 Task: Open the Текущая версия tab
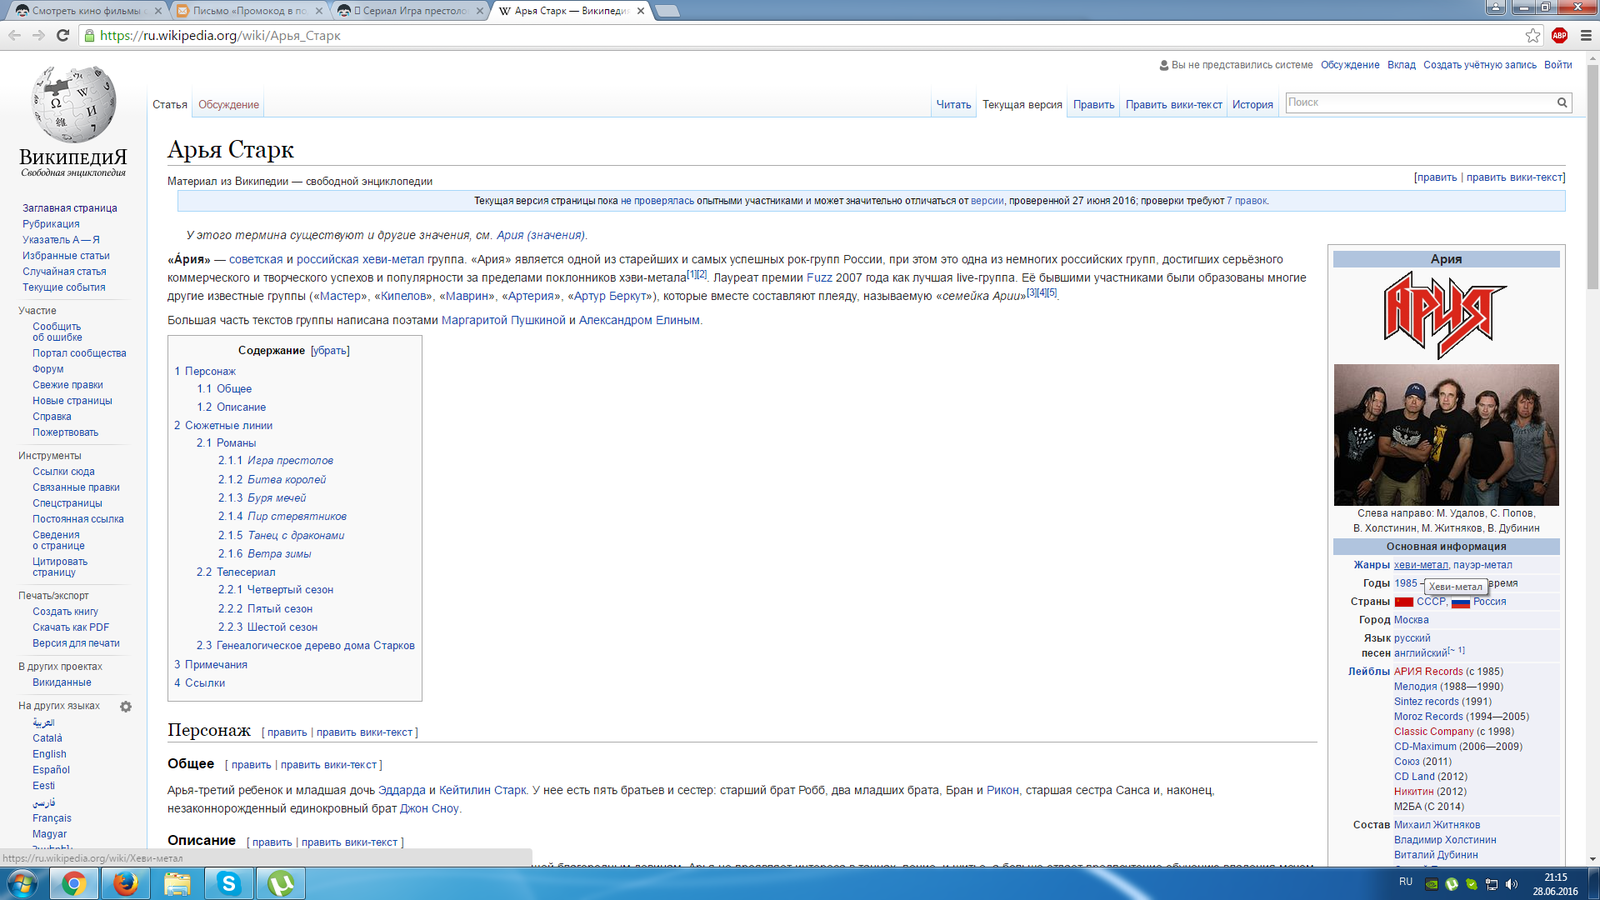1022,104
